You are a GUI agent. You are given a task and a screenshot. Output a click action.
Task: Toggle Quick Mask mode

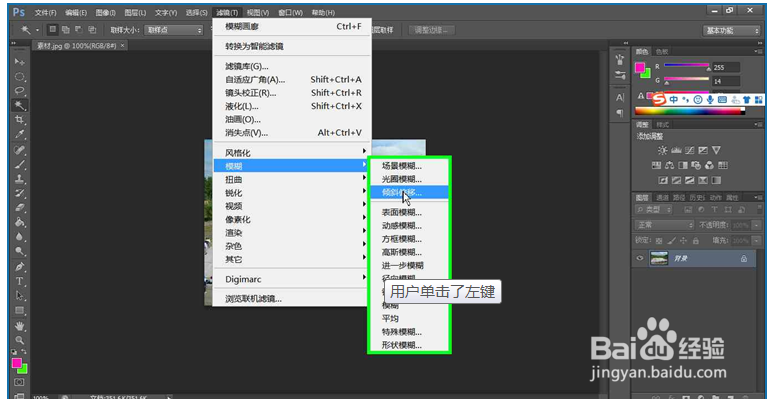19,382
